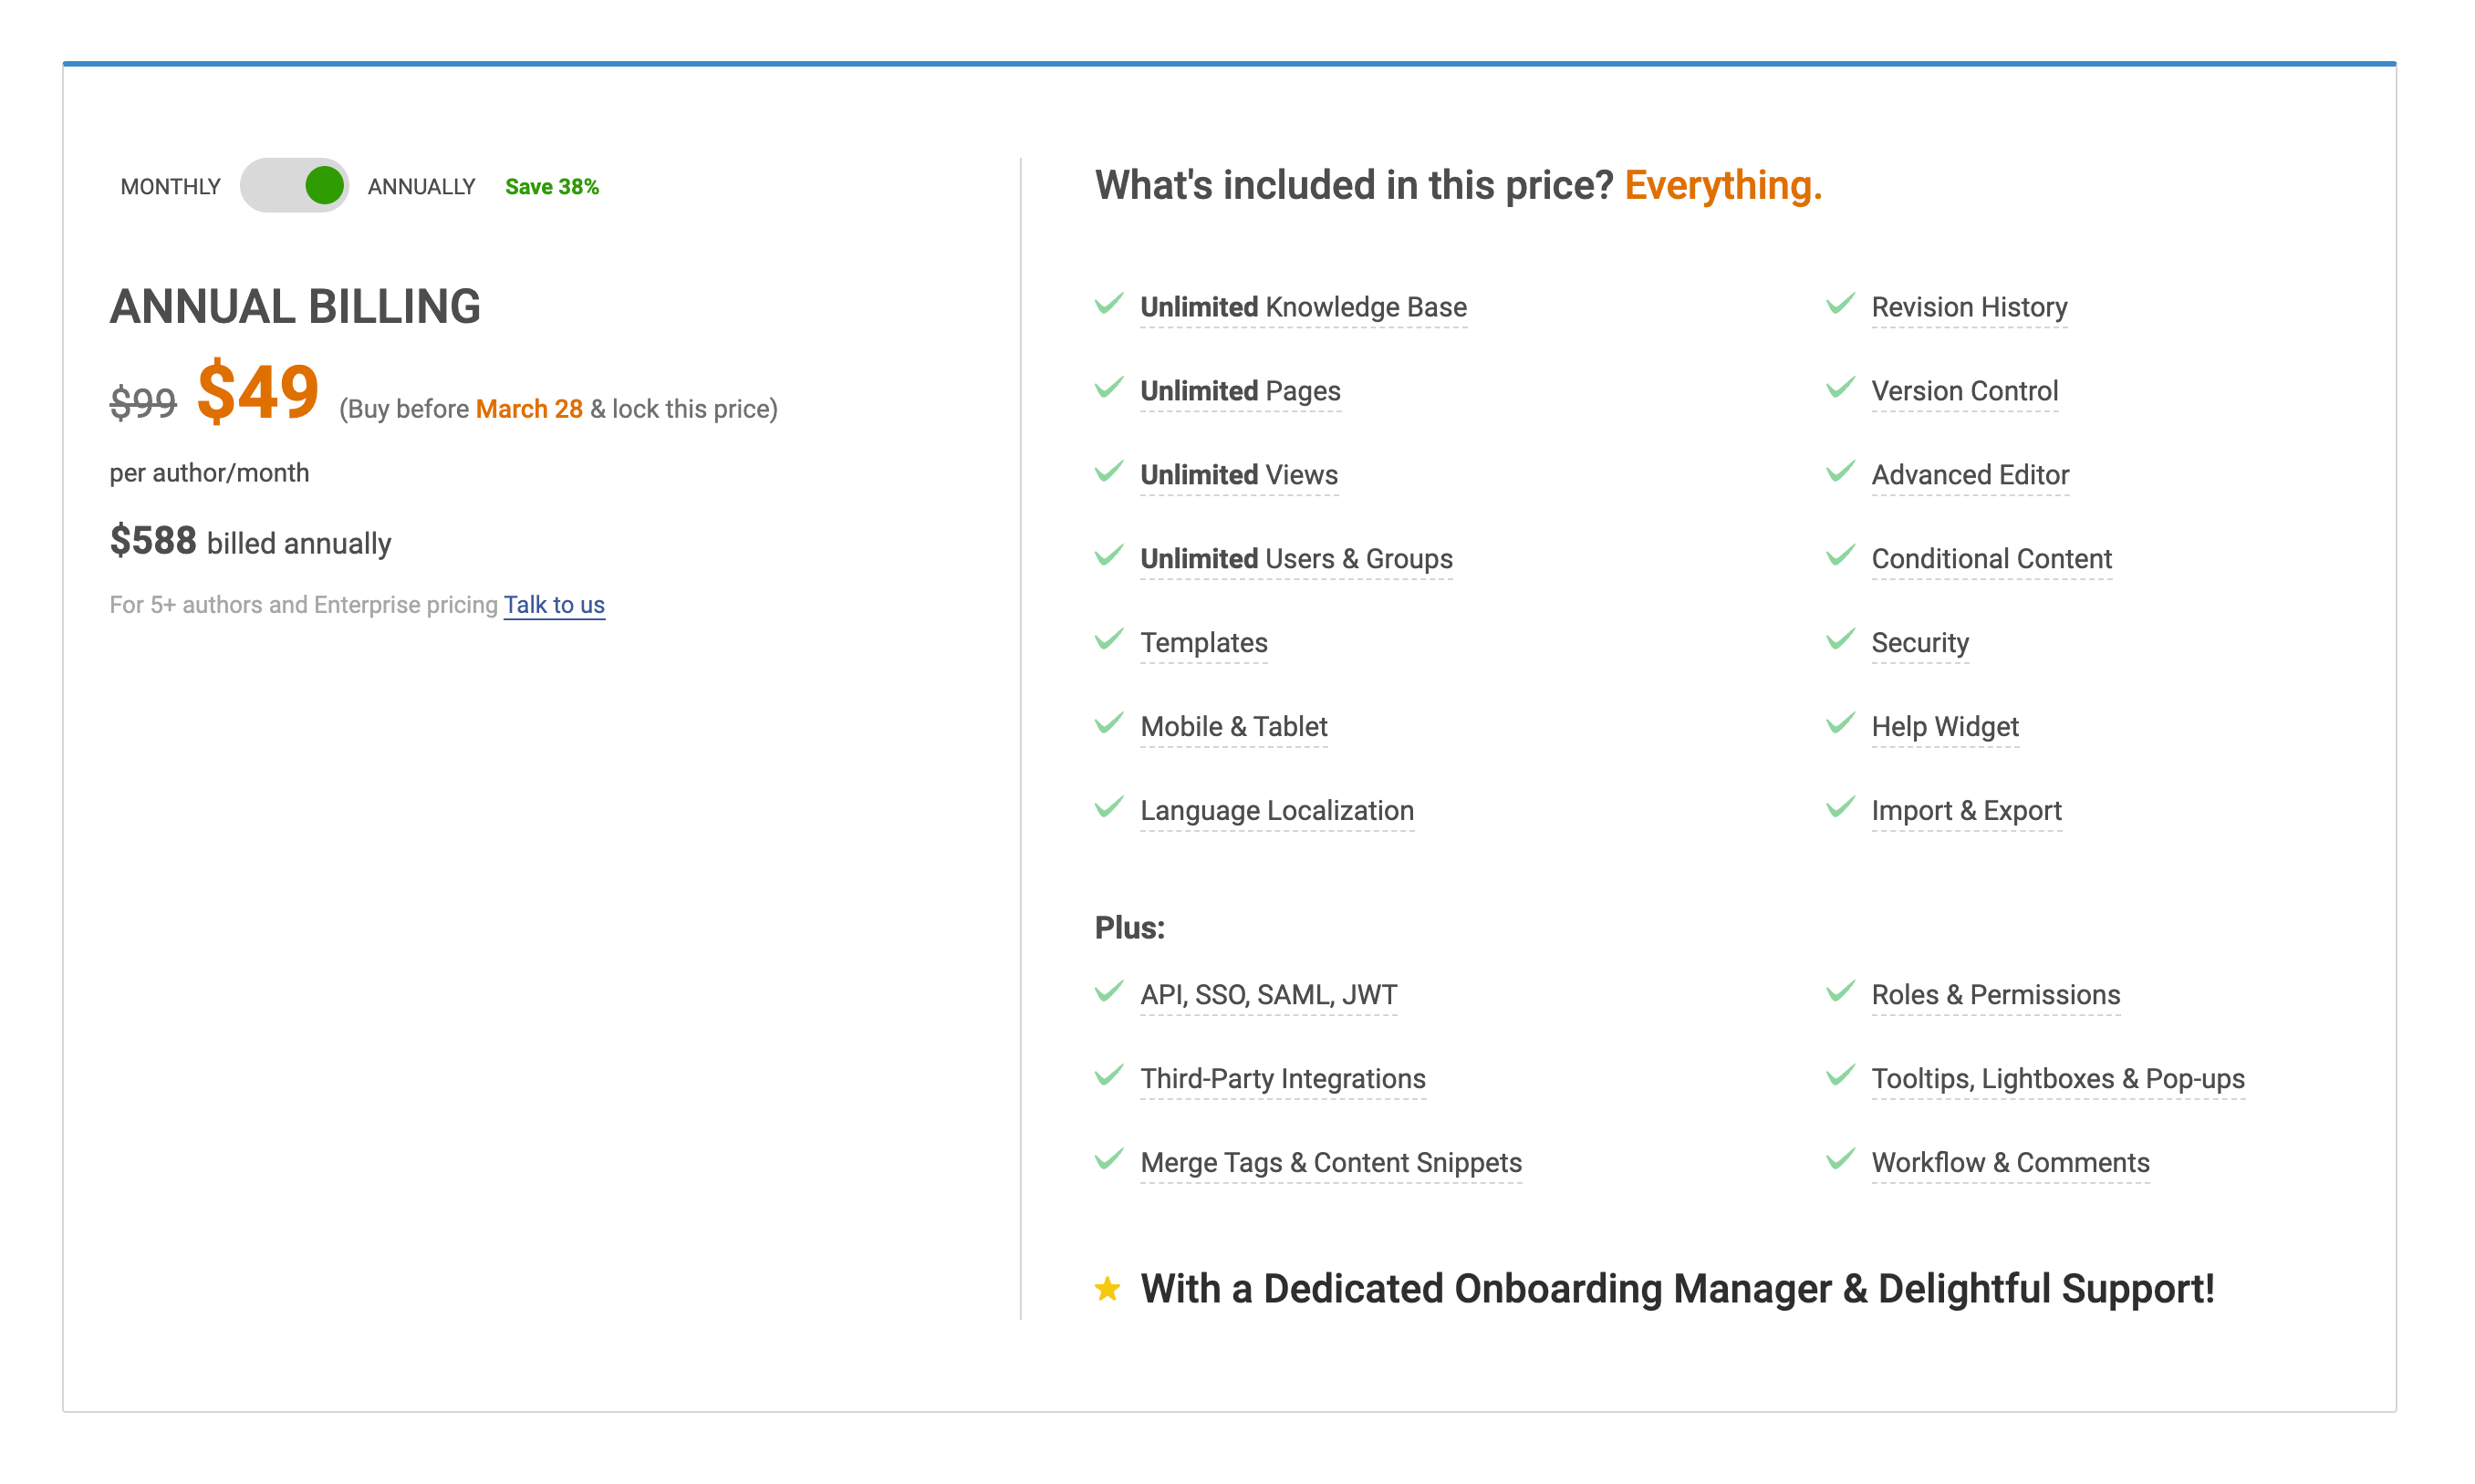Click the March 28 deadline text

tap(529, 409)
